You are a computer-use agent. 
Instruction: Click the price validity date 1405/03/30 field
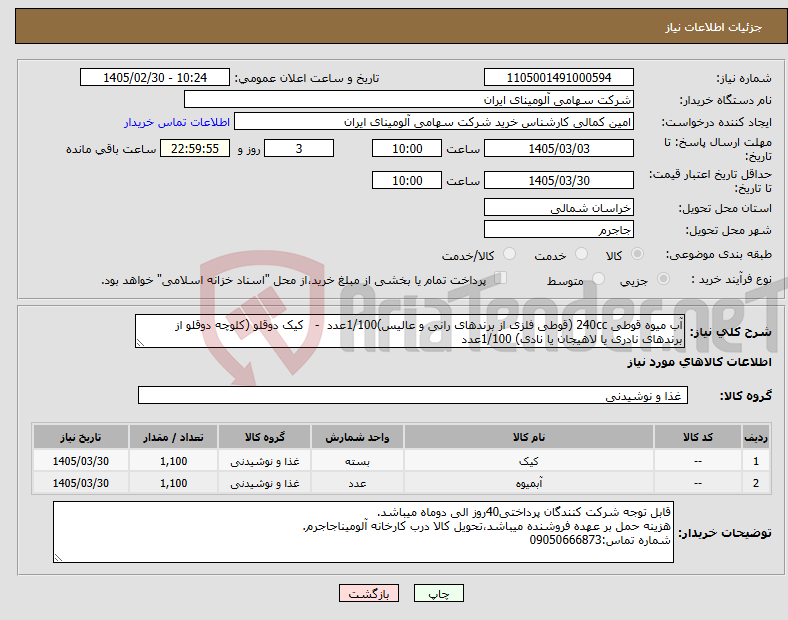559,180
